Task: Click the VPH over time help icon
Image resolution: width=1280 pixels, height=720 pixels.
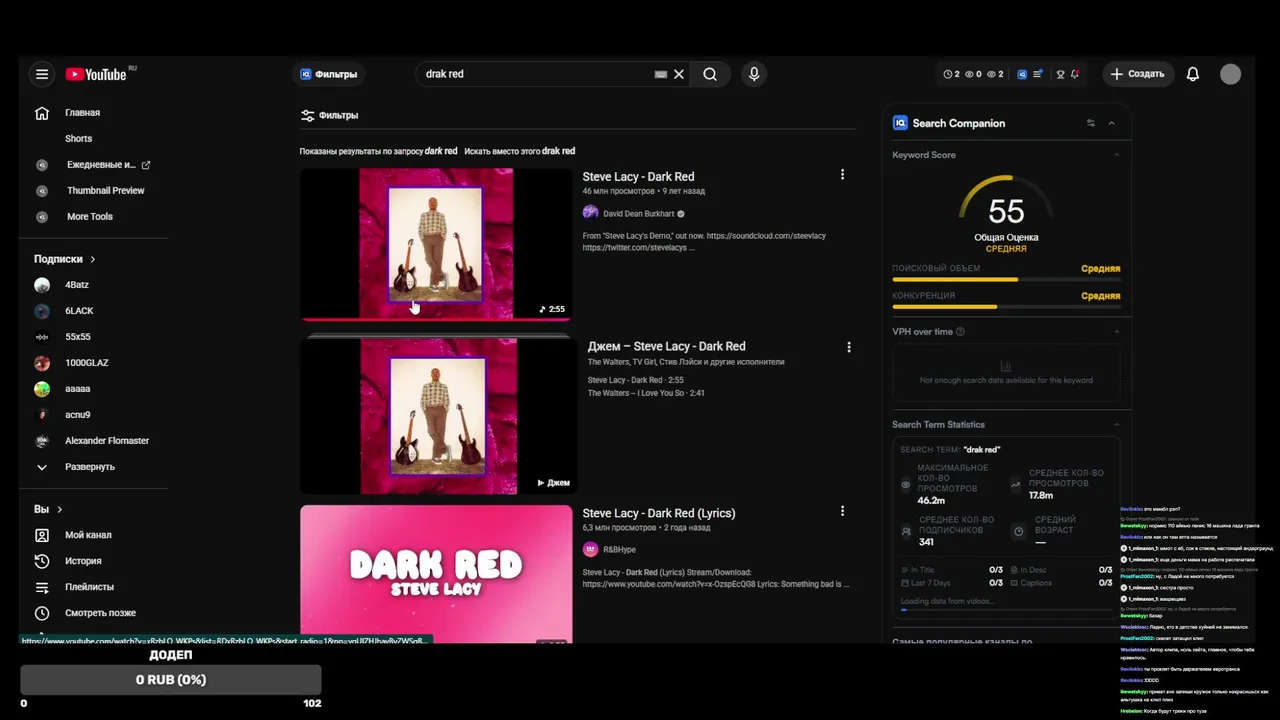Action: (960, 332)
